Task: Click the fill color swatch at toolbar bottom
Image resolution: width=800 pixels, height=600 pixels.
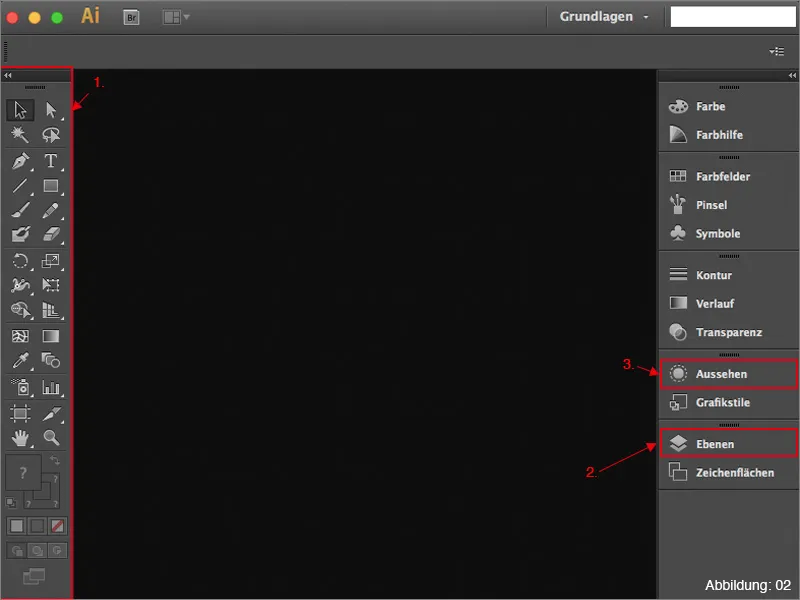Action: tap(24, 472)
